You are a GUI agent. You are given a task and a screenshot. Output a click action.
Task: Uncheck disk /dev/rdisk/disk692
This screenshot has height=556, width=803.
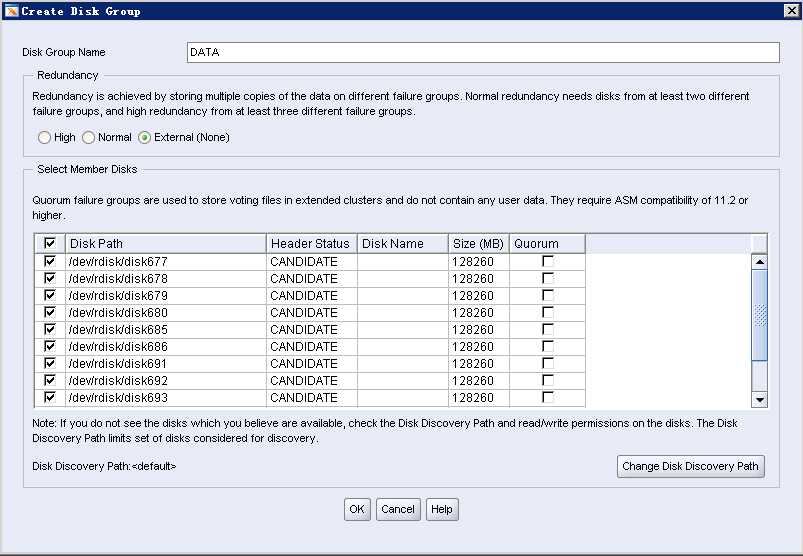click(50, 380)
